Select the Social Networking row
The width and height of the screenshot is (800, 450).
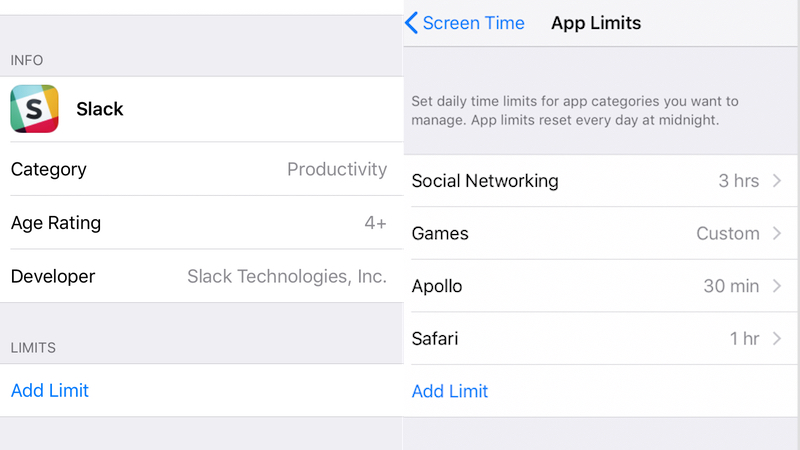(602, 181)
